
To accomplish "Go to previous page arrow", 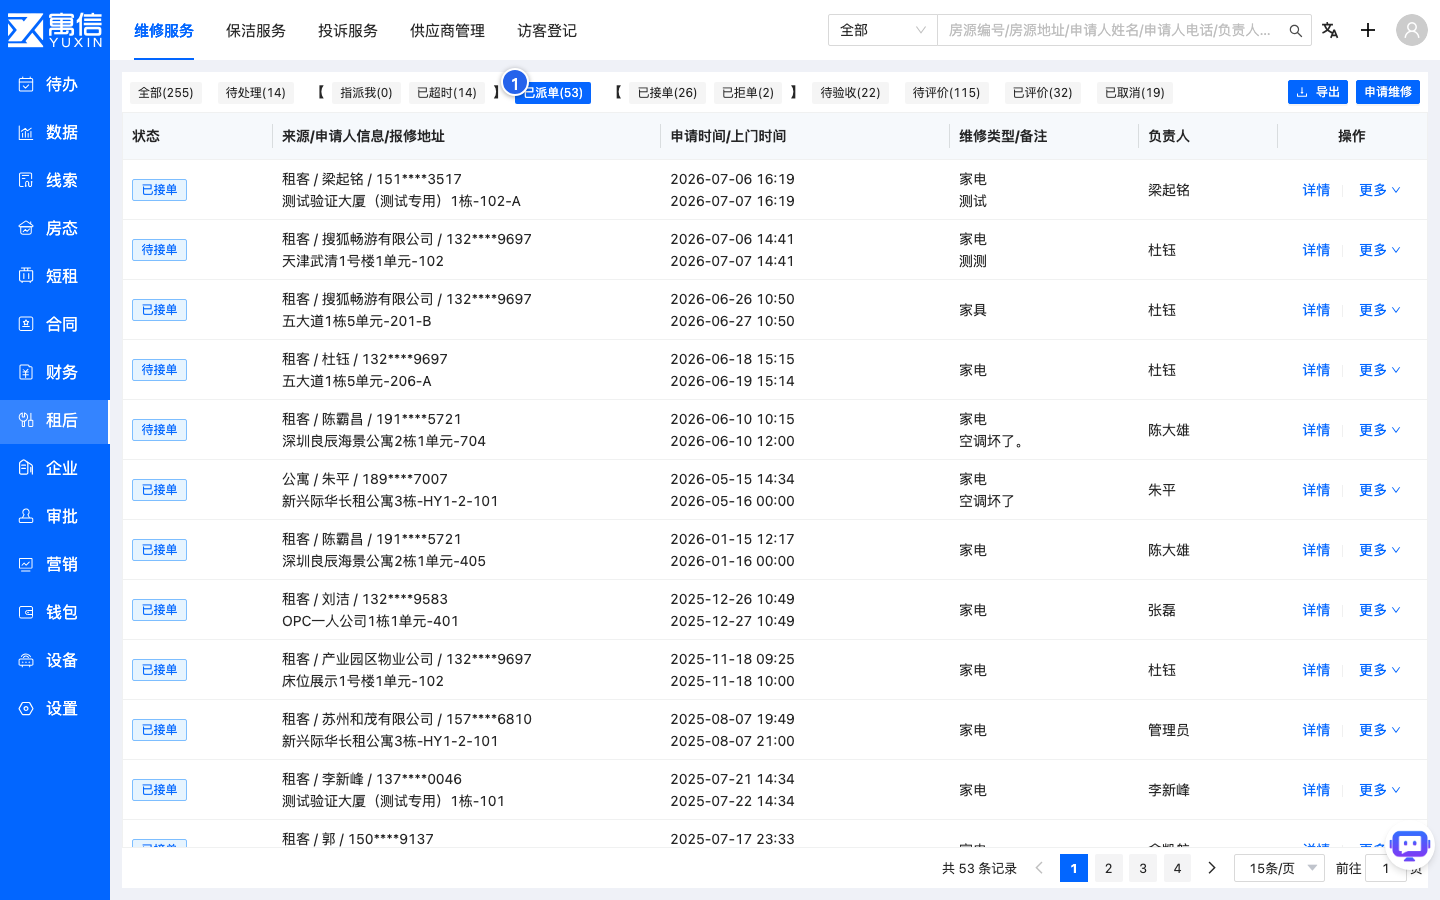I will (1039, 868).
